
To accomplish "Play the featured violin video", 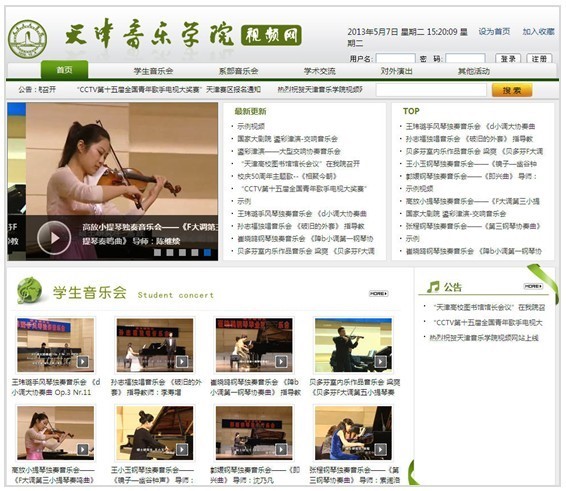I will tap(54, 238).
